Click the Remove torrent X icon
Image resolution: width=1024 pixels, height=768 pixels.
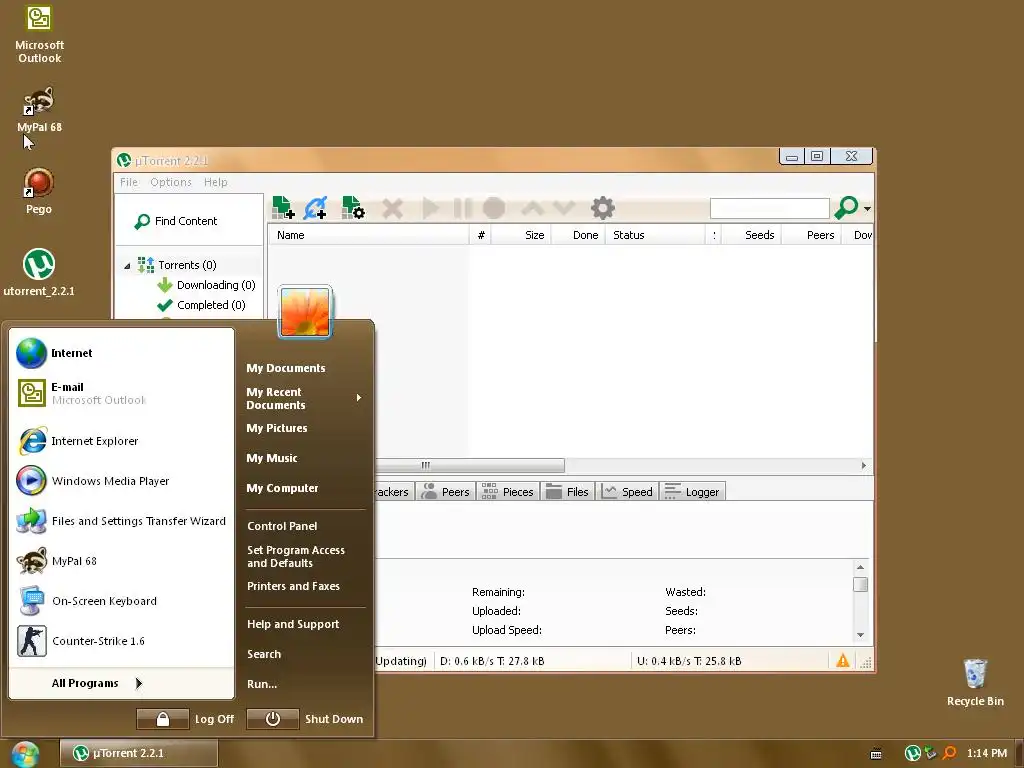392,208
